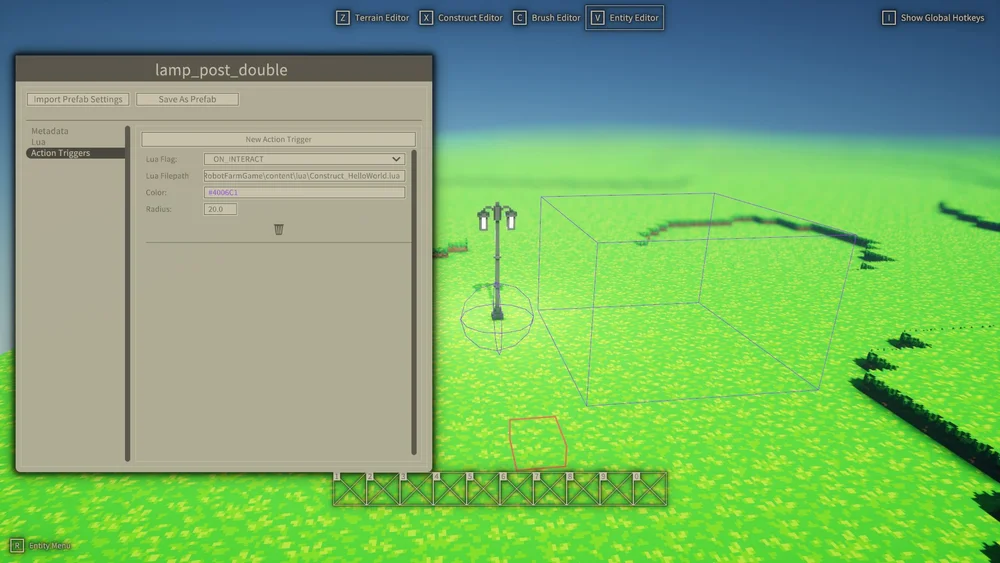Click the Lua Filepath input field
Viewport: 1000px width, 563px height.
(304, 175)
